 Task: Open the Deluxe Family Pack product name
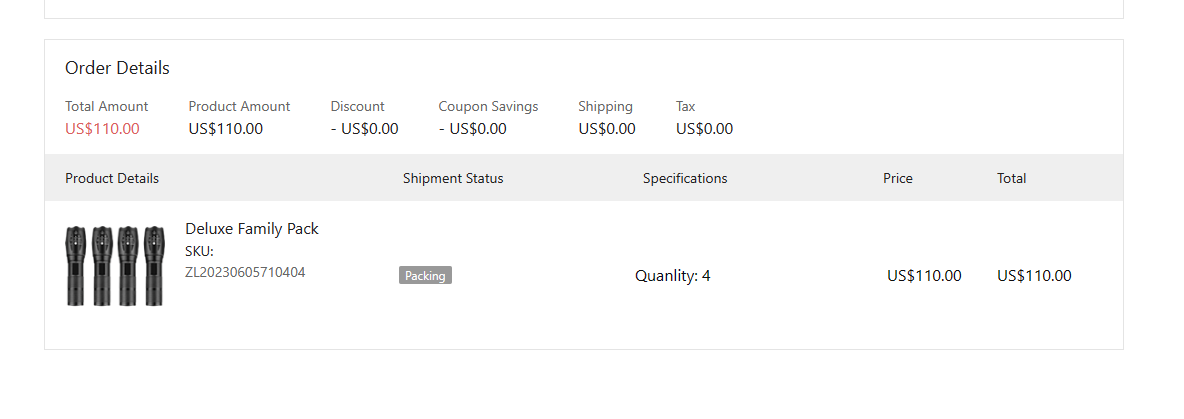tap(252, 229)
